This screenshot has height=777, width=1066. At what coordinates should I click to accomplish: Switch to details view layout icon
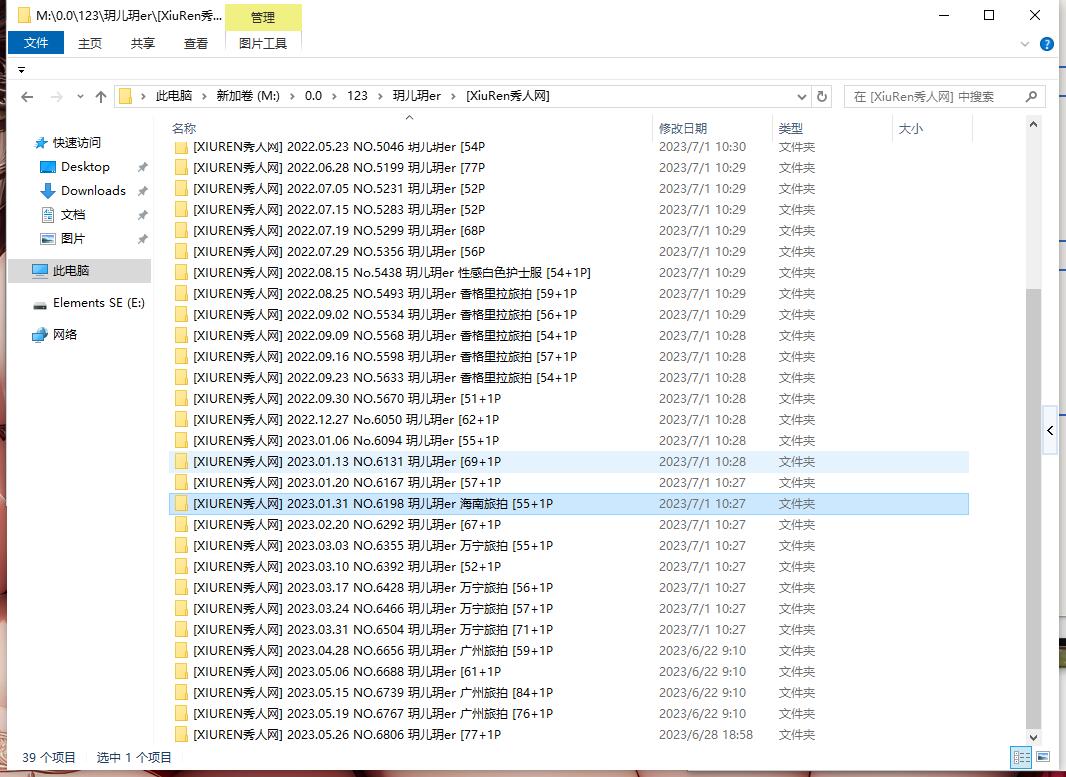point(1021,757)
